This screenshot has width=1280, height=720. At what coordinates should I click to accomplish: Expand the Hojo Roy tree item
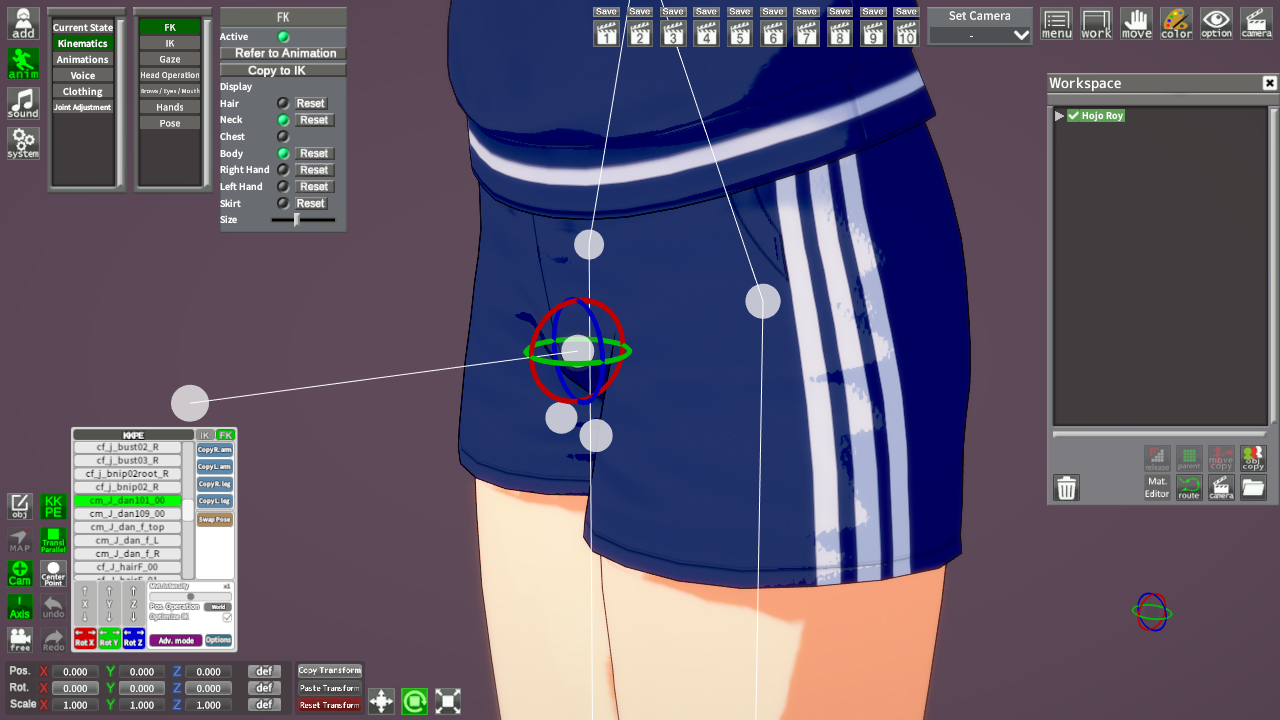click(x=1059, y=116)
